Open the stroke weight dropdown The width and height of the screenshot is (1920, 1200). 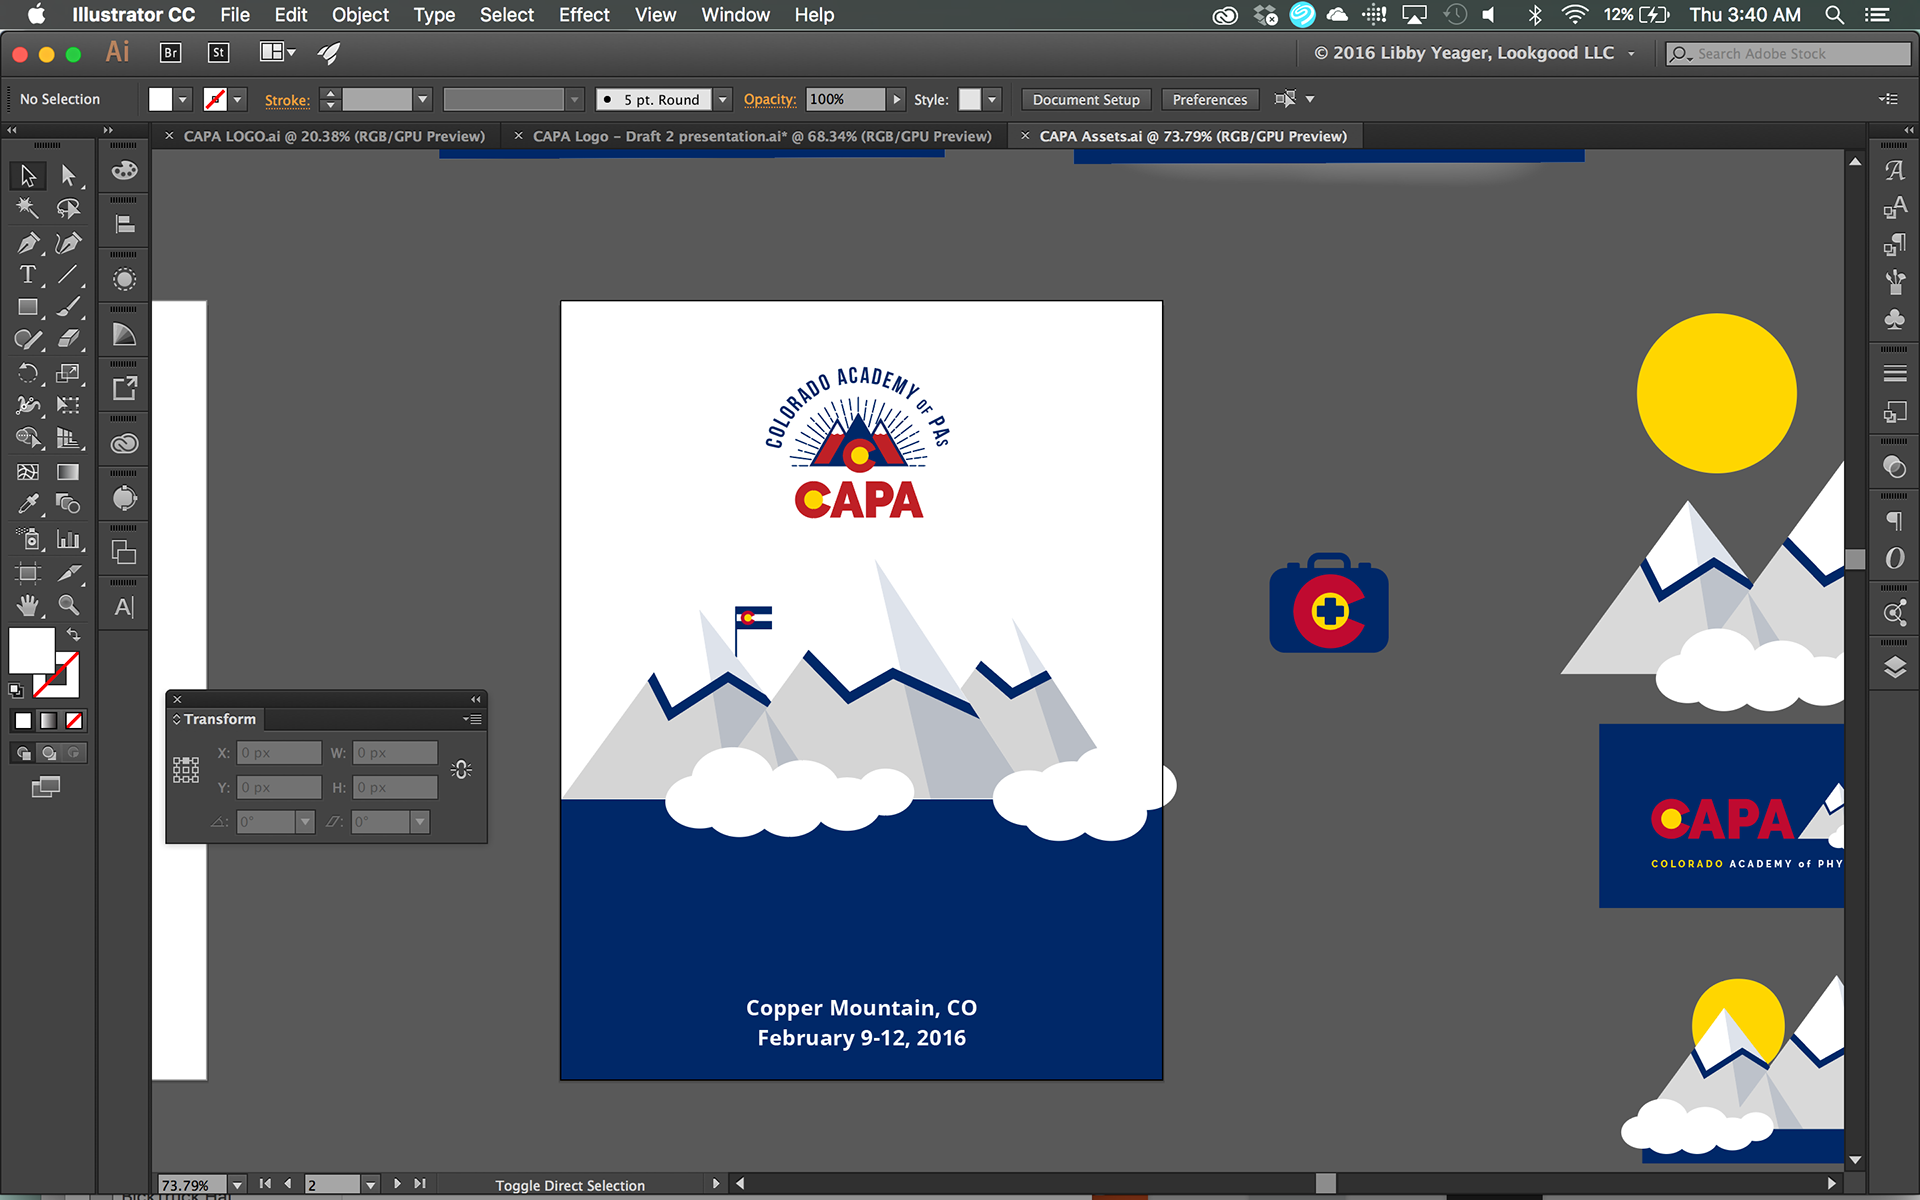(x=423, y=99)
